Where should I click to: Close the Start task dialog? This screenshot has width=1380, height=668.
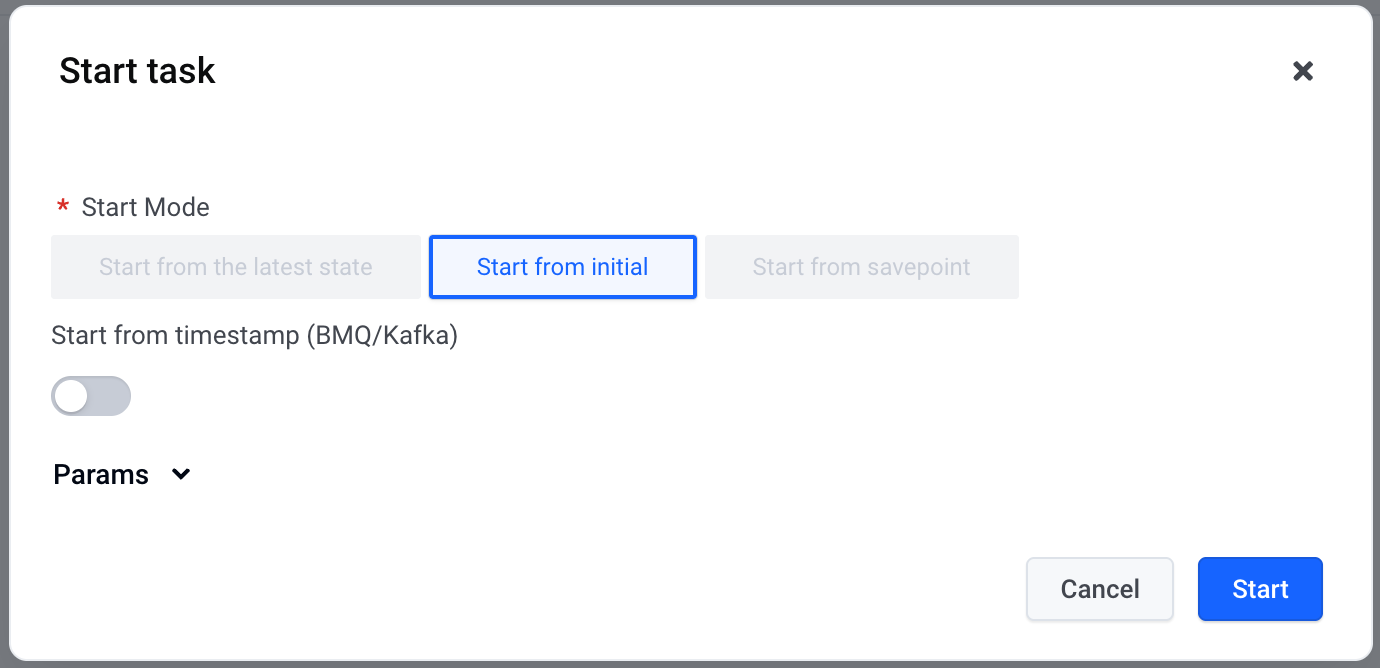(1302, 71)
